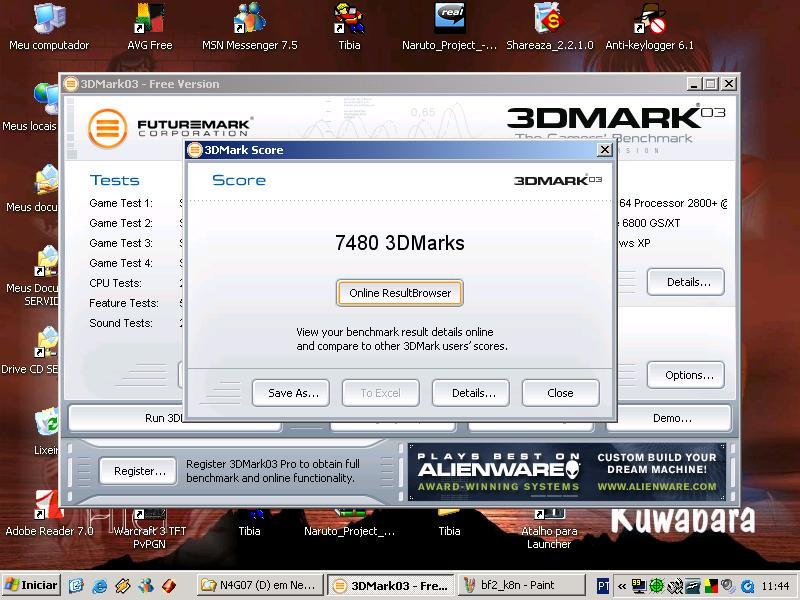Click Close in the 3DMark Score dialog
The width and height of the screenshot is (800, 600).
pyautogui.click(x=560, y=393)
